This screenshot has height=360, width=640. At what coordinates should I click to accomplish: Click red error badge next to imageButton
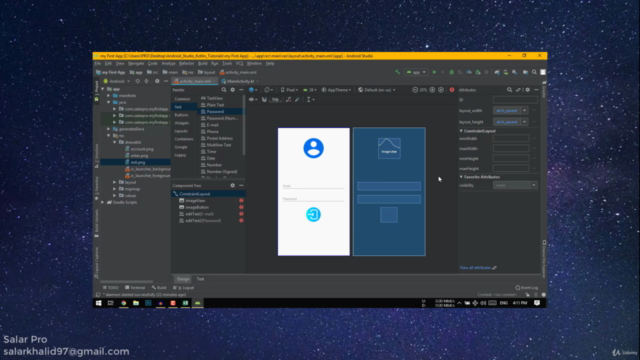(241, 207)
